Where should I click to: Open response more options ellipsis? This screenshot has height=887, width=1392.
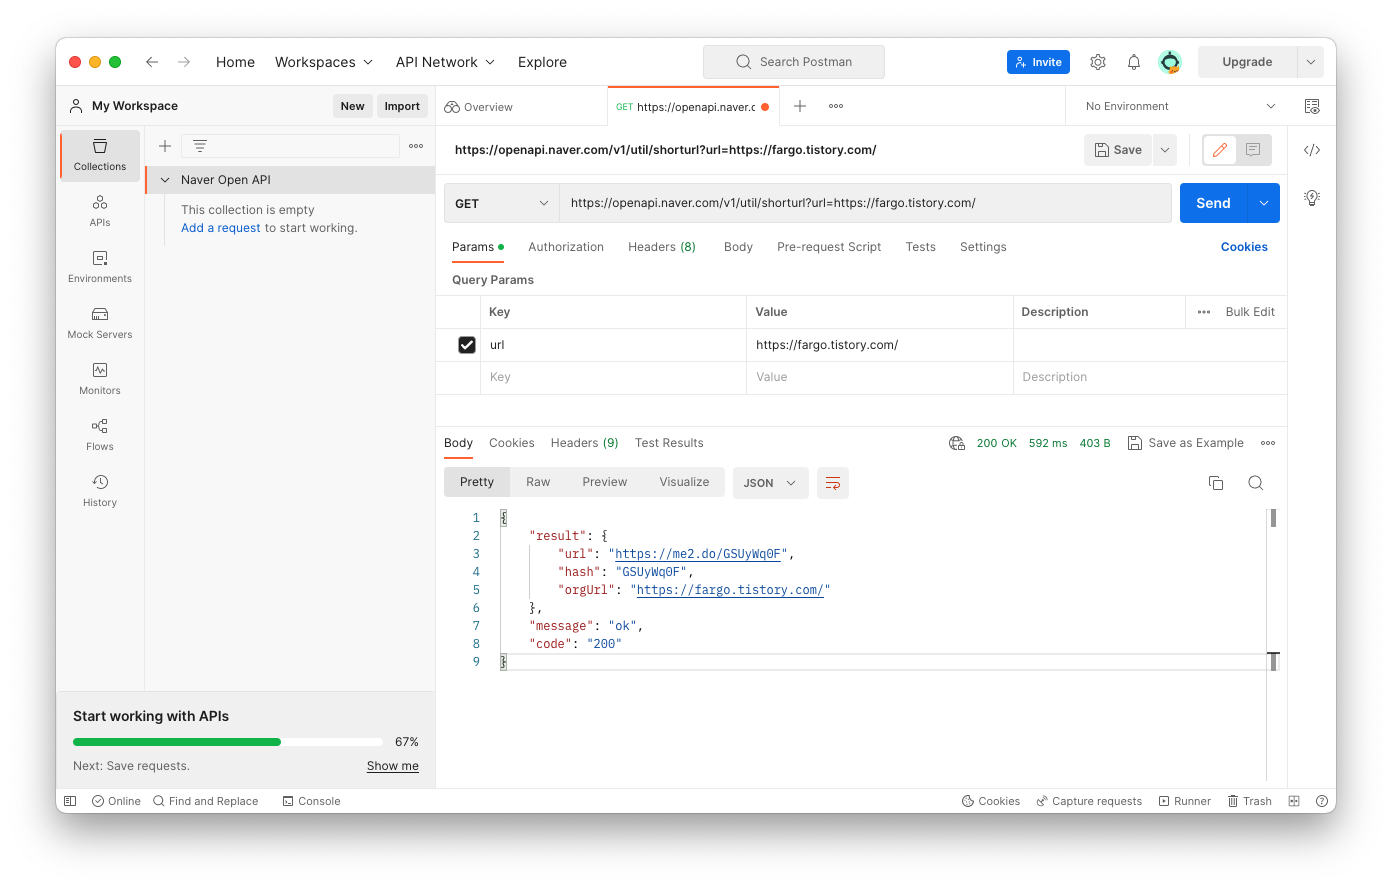pyautogui.click(x=1268, y=443)
